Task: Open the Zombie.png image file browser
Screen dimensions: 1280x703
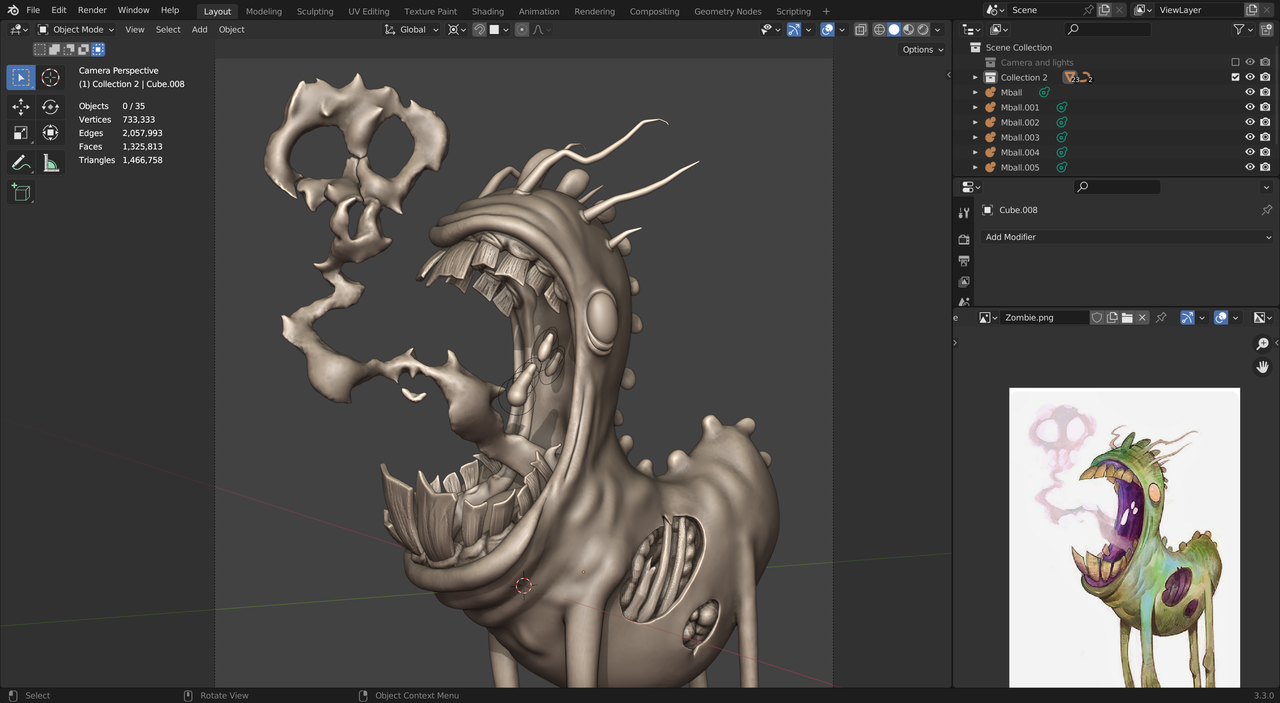Action: click(1127, 318)
